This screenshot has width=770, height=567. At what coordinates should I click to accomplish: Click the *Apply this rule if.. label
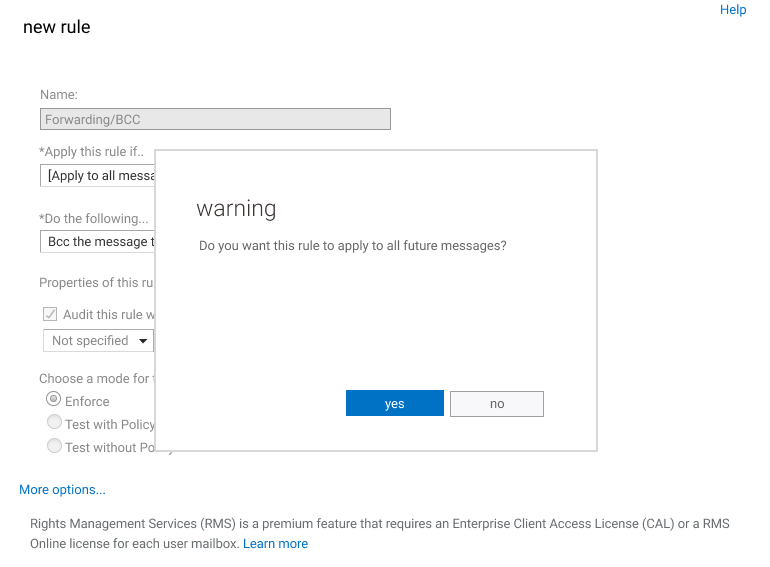[x=91, y=152]
